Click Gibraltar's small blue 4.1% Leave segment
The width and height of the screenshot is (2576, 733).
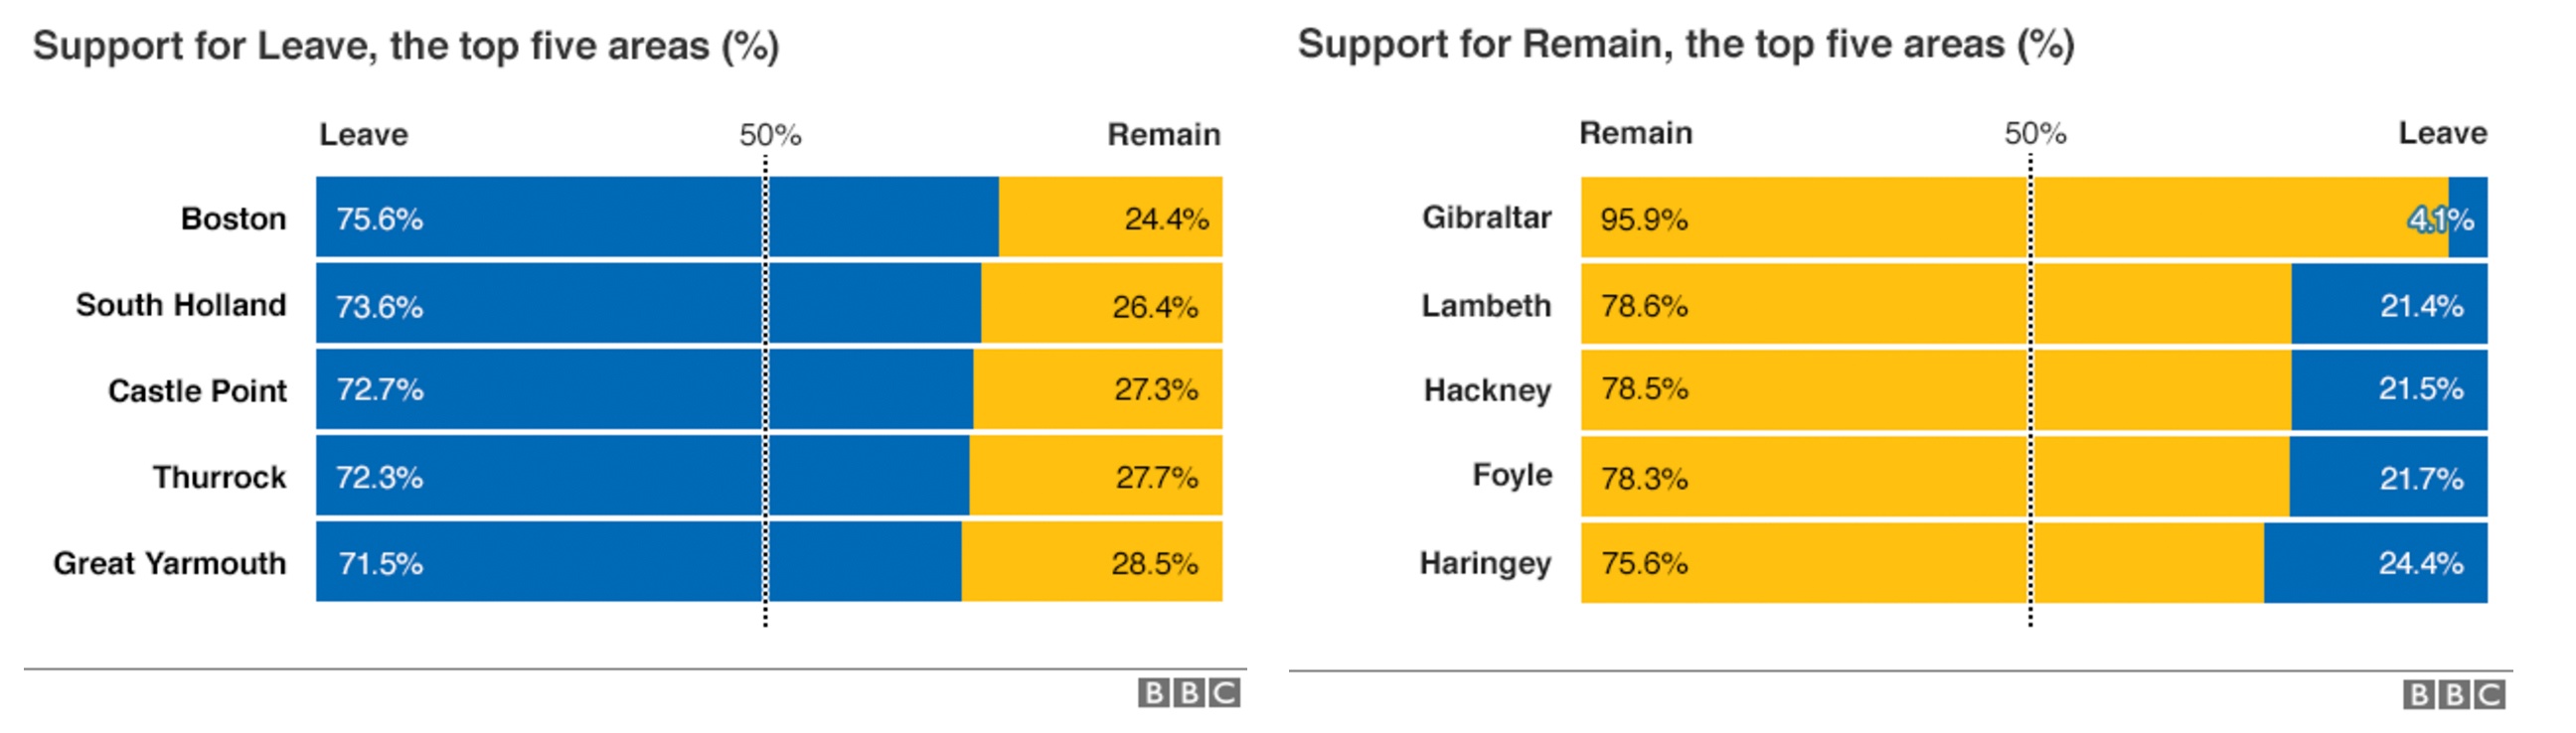click(x=2468, y=218)
